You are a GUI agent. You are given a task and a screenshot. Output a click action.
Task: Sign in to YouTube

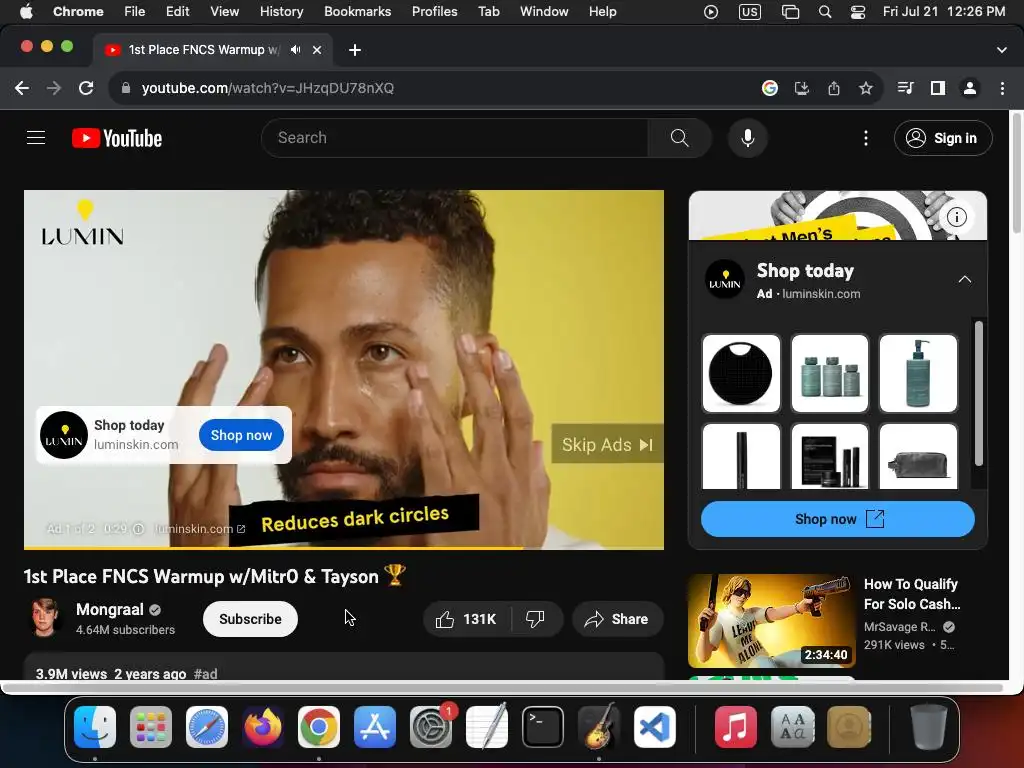(x=943, y=138)
